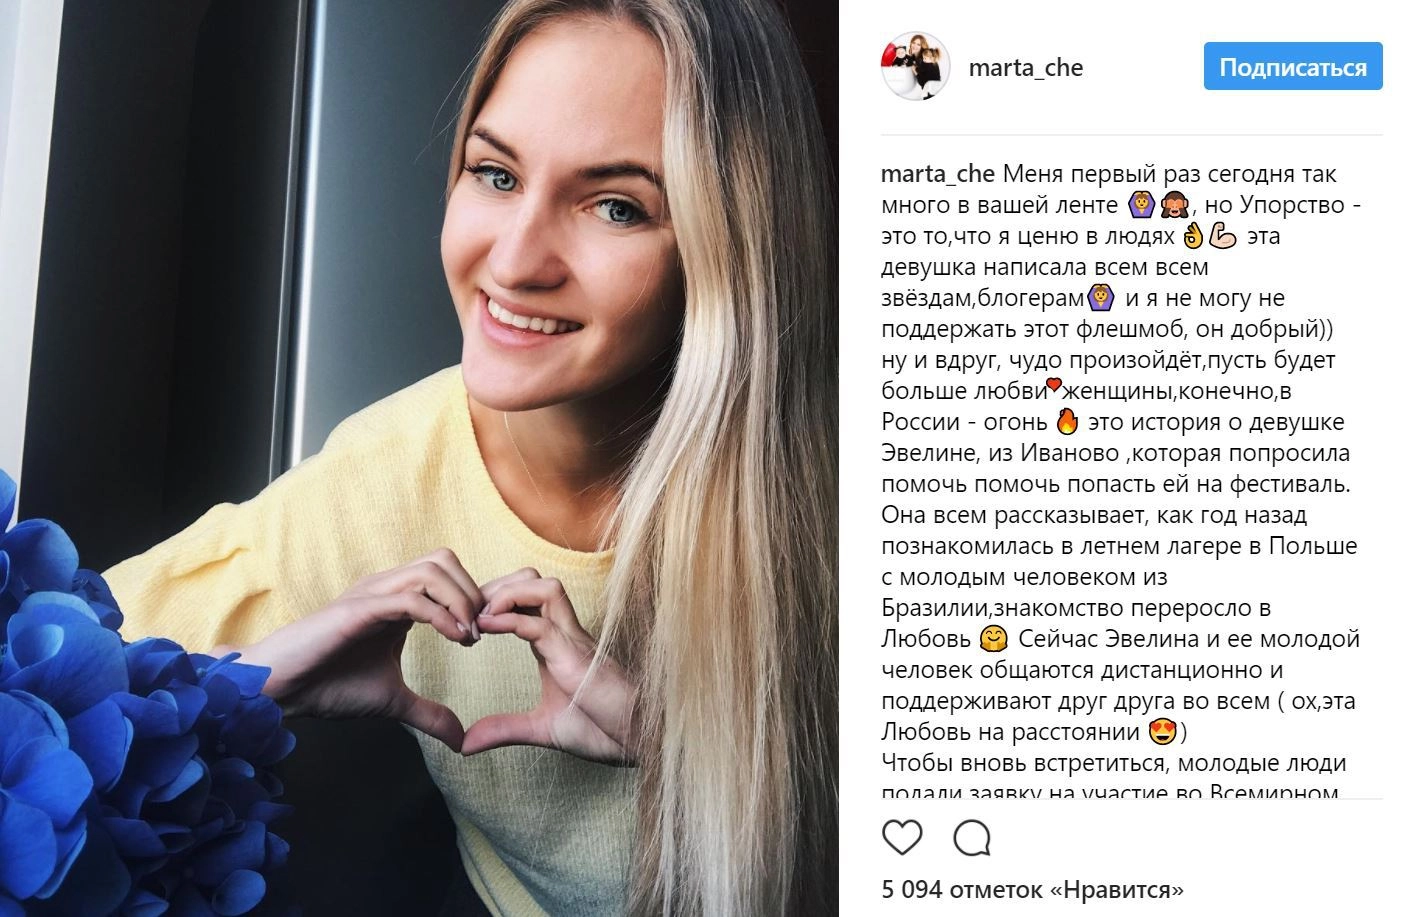Open marta_che profile avatar
This screenshot has height=917, width=1408.
tap(915, 67)
